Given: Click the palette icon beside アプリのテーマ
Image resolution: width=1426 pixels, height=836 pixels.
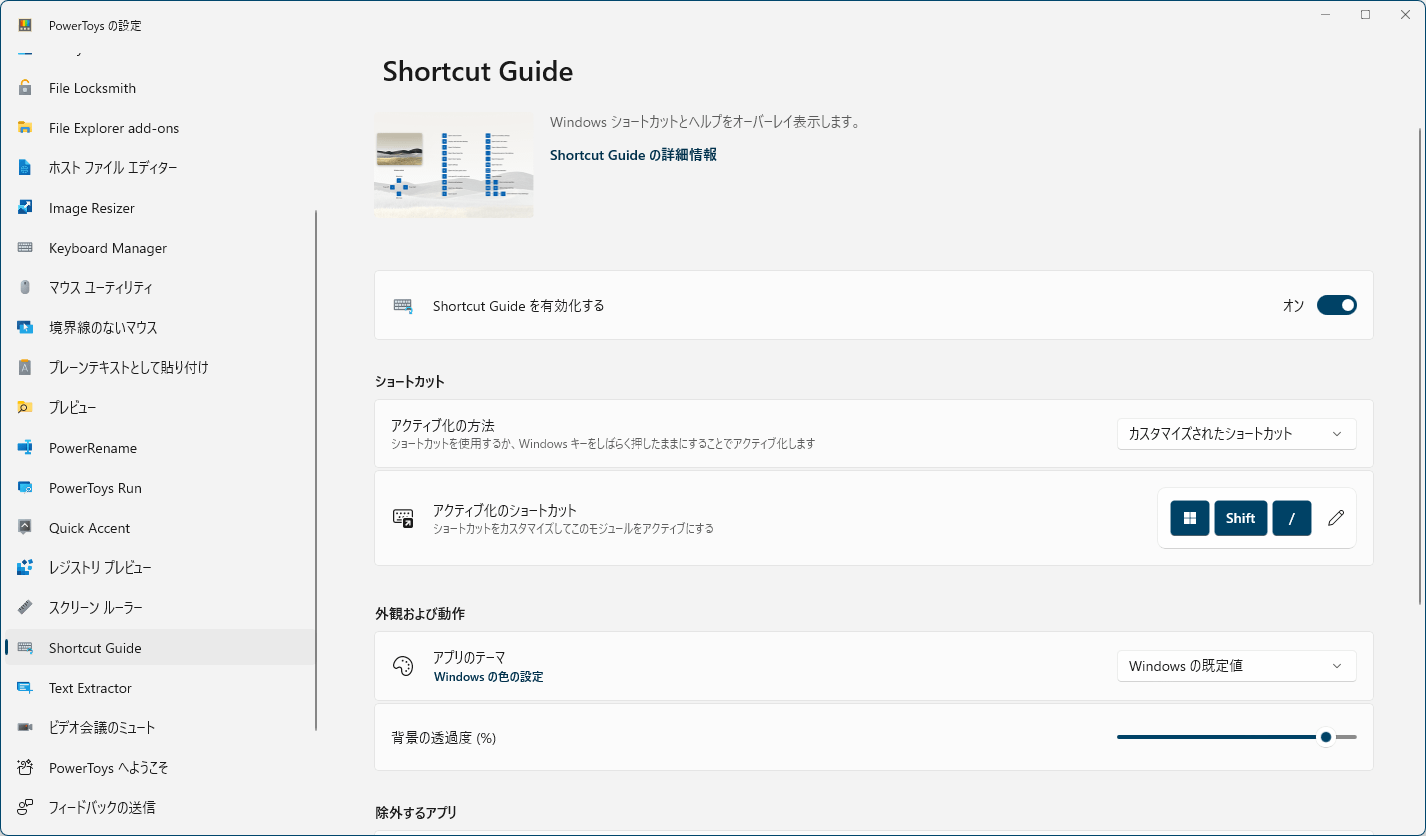Looking at the screenshot, I should pos(403,666).
